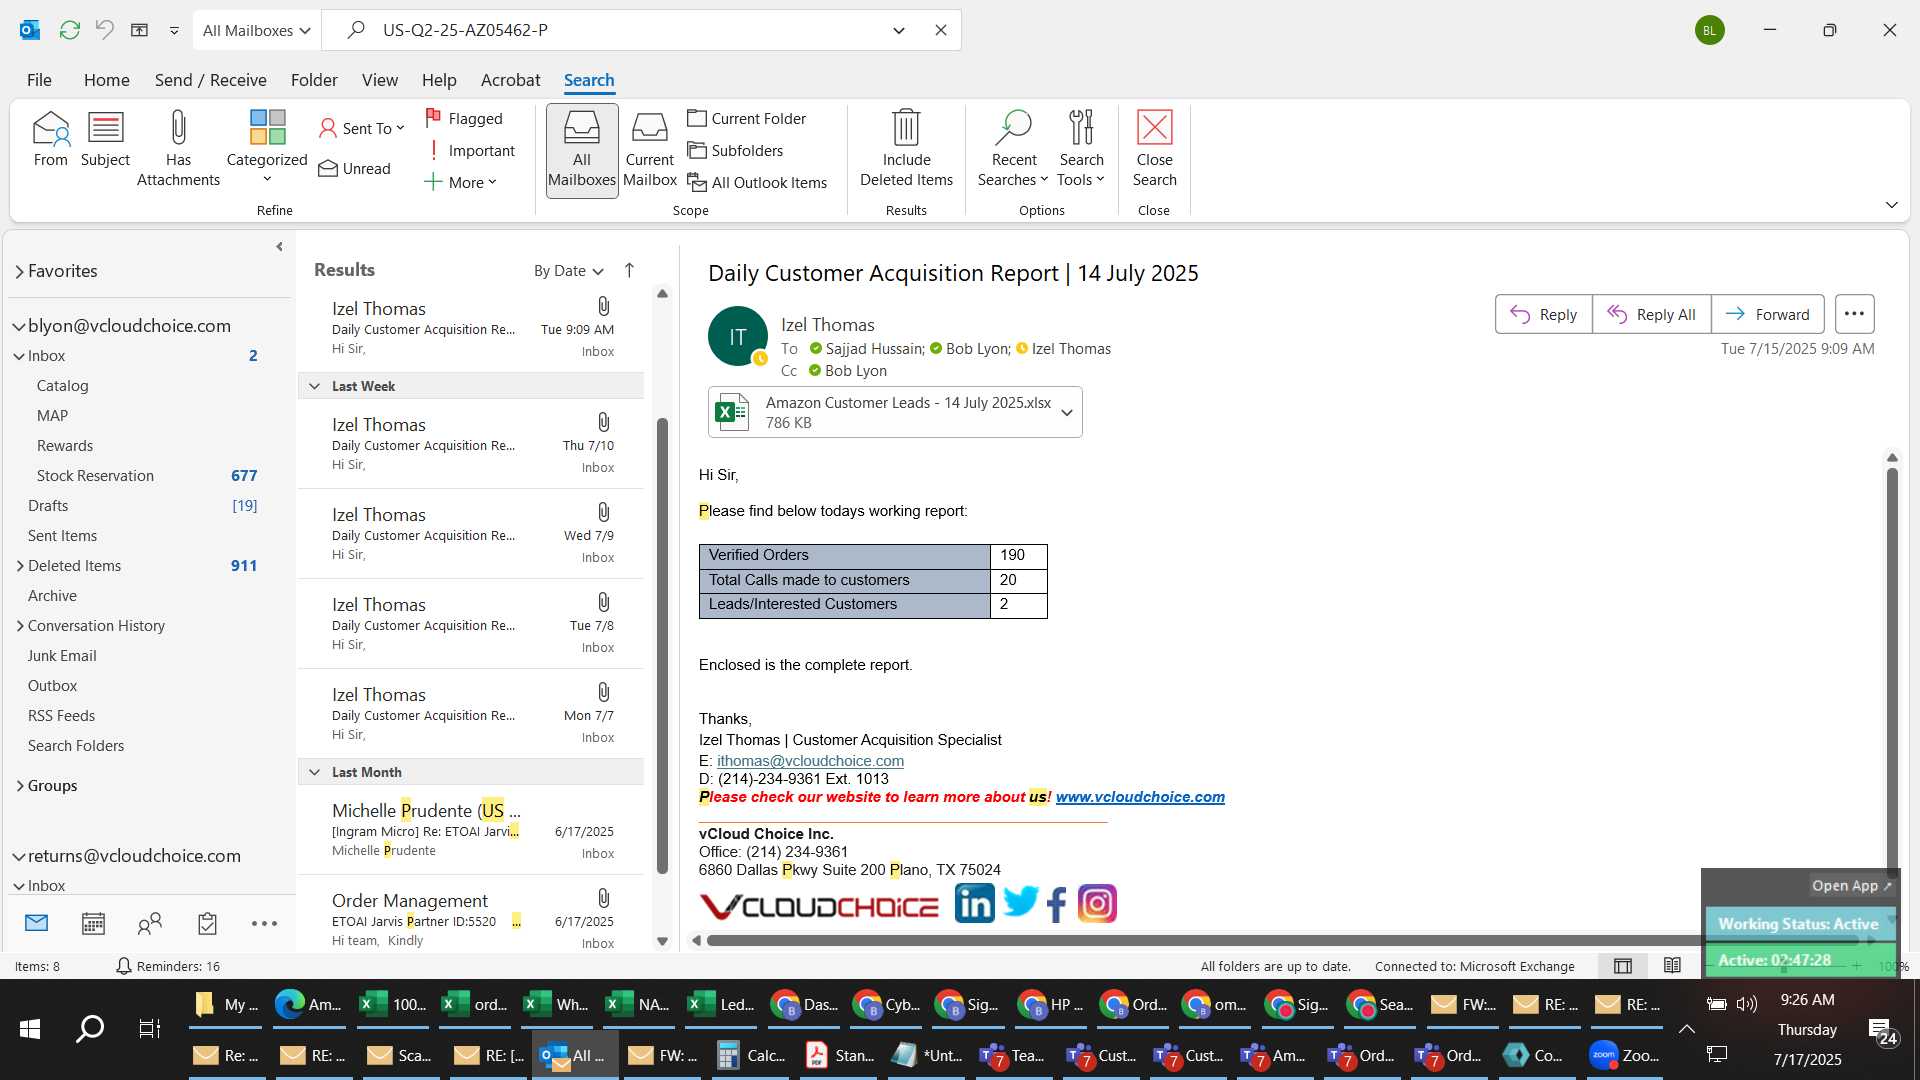1920x1080 pixels.
Task: Click Forward button
Action: point(1767,314)
